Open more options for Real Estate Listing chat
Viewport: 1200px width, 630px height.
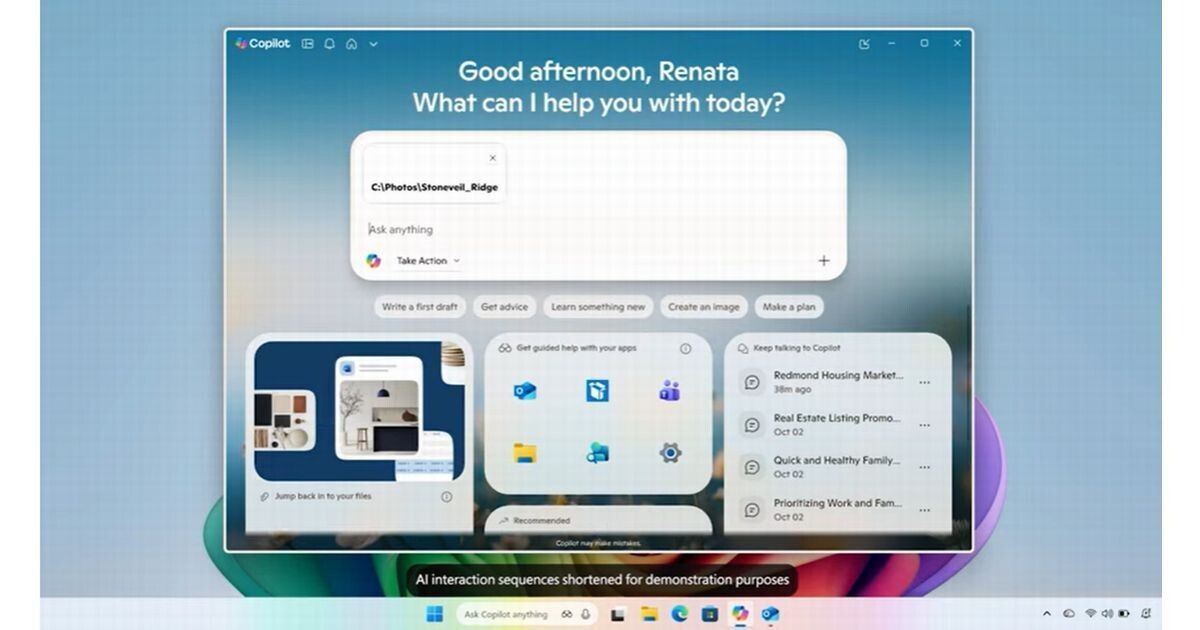click(924, 425)
